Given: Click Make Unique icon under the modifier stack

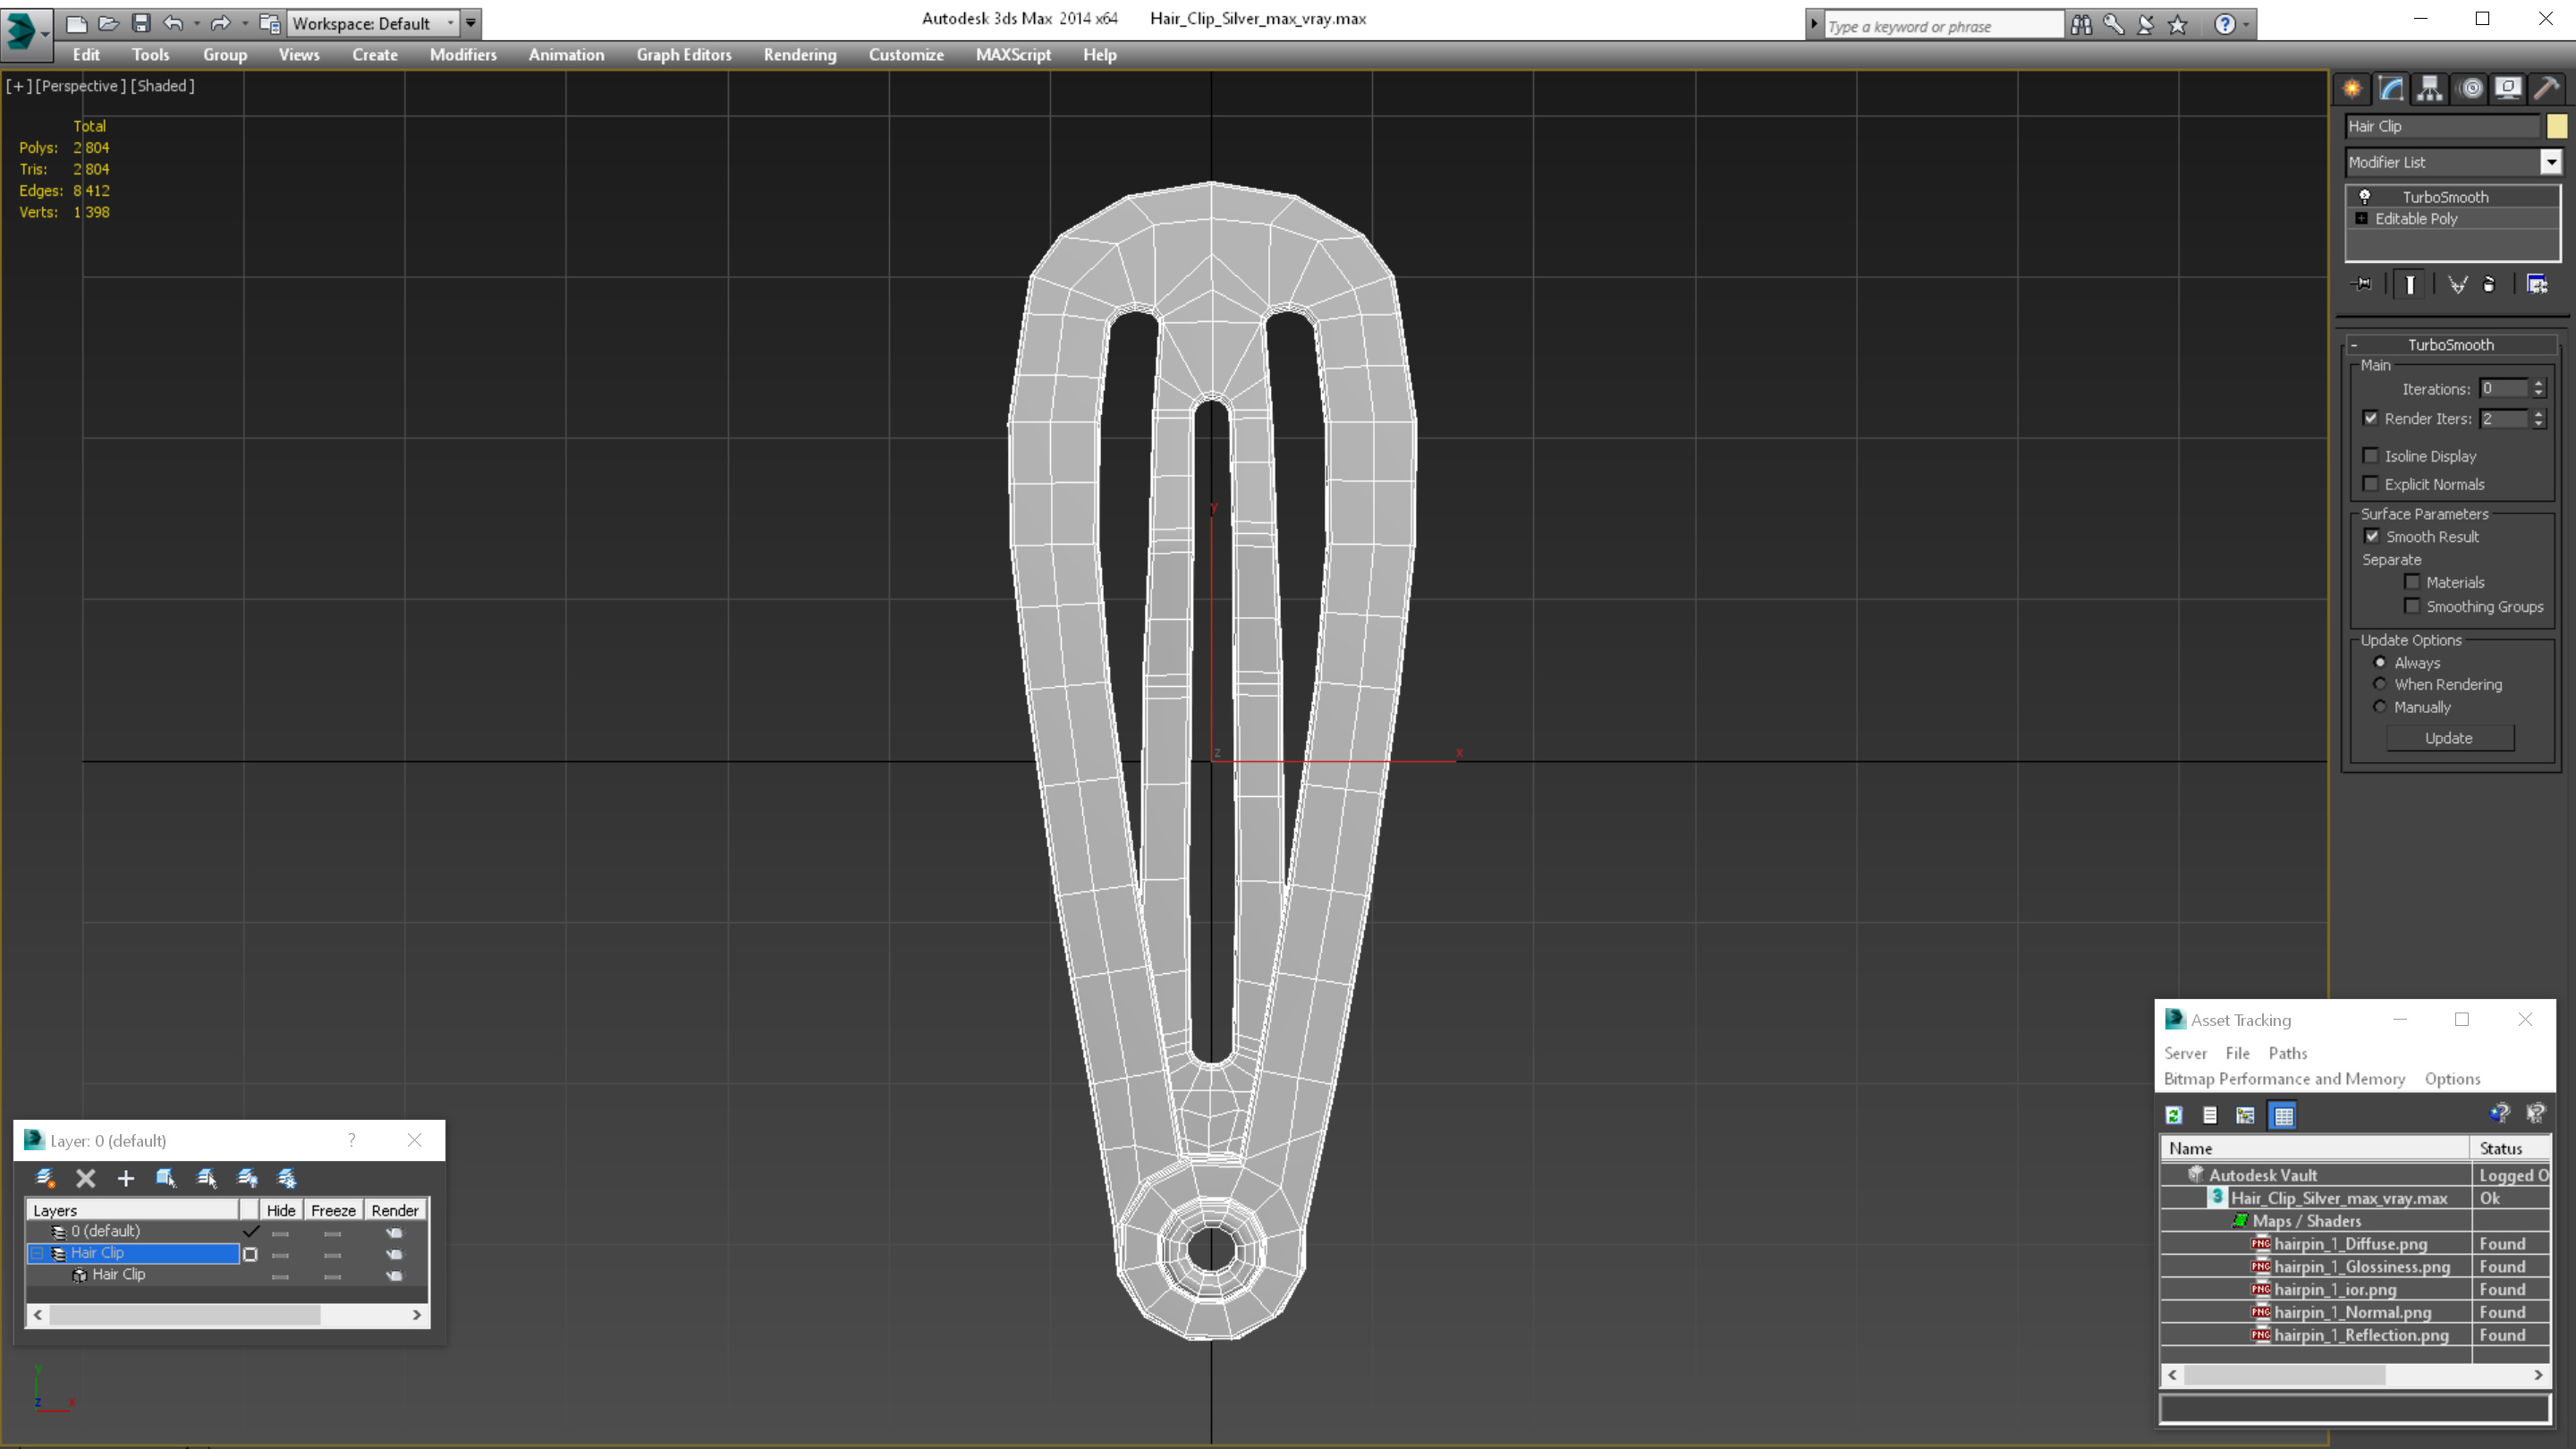Looking at the screenshot, I should (x=2456, y=284).
